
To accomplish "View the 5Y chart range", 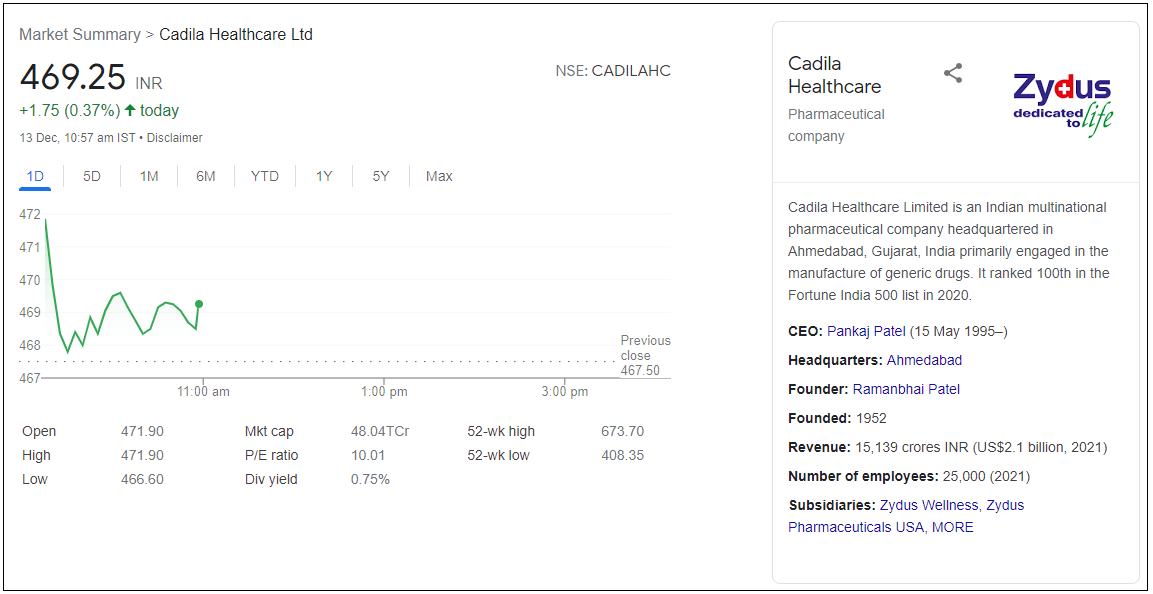I will point(381,176).
